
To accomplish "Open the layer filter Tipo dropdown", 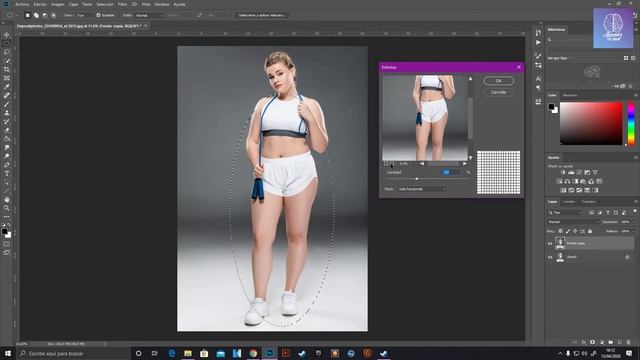I will pos(565,212).
